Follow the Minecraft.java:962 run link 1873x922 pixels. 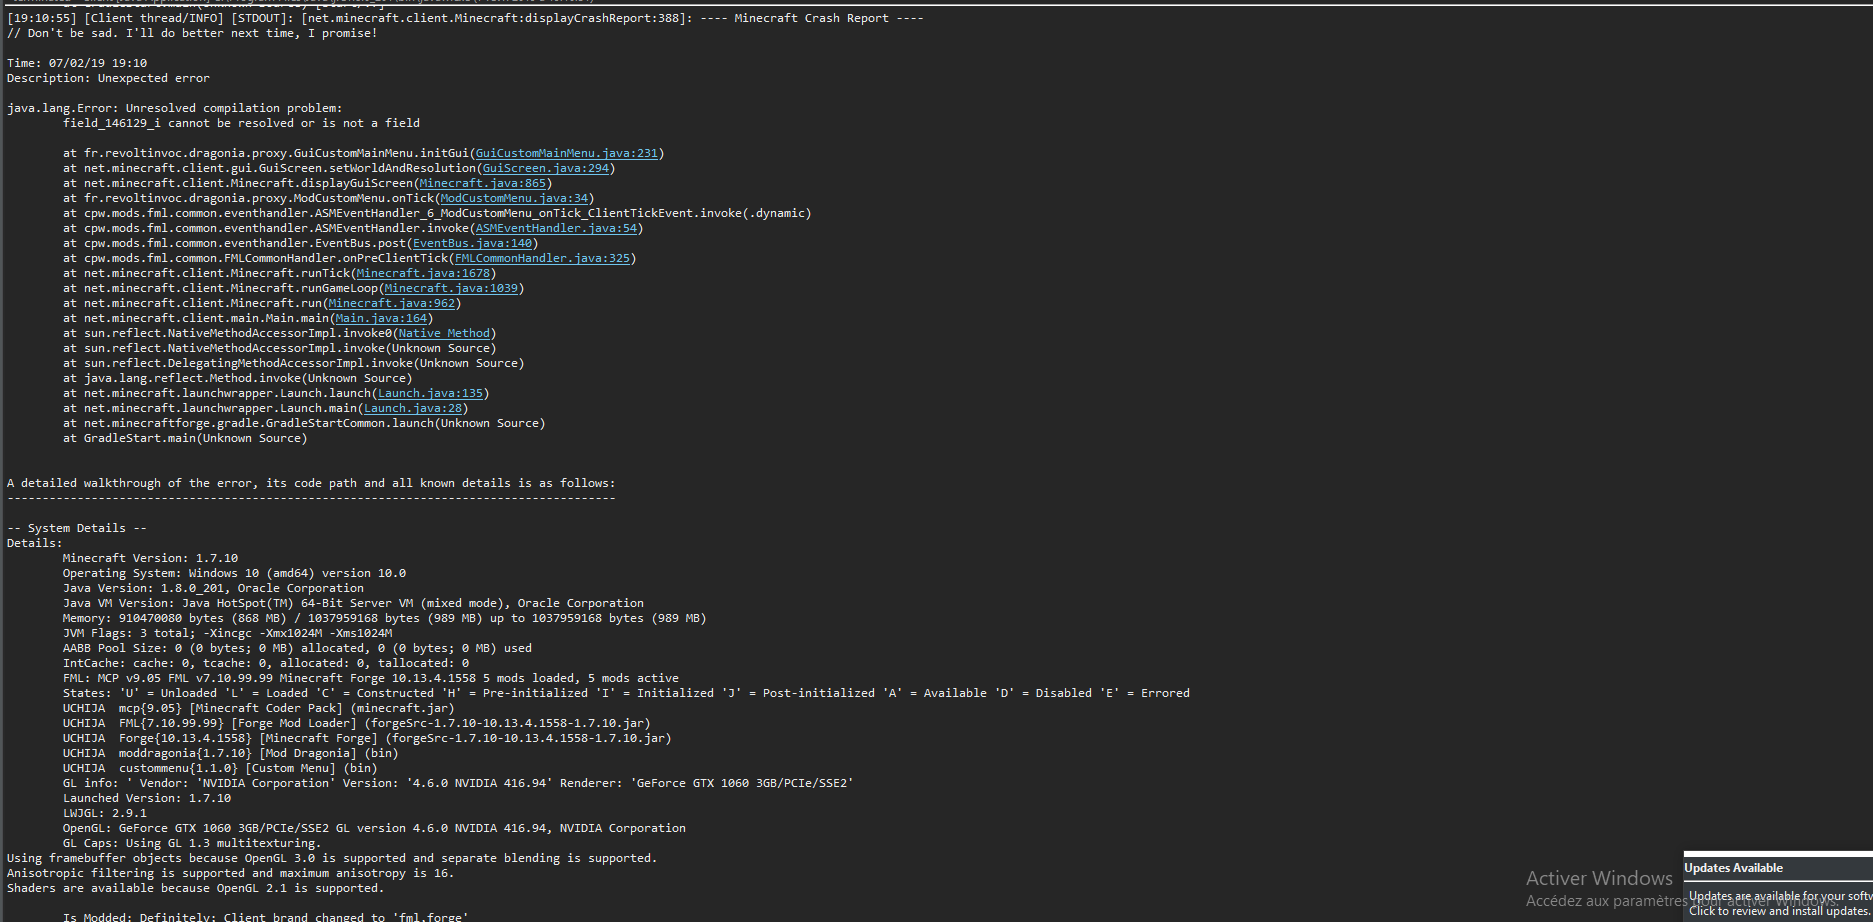click(392, 303)
